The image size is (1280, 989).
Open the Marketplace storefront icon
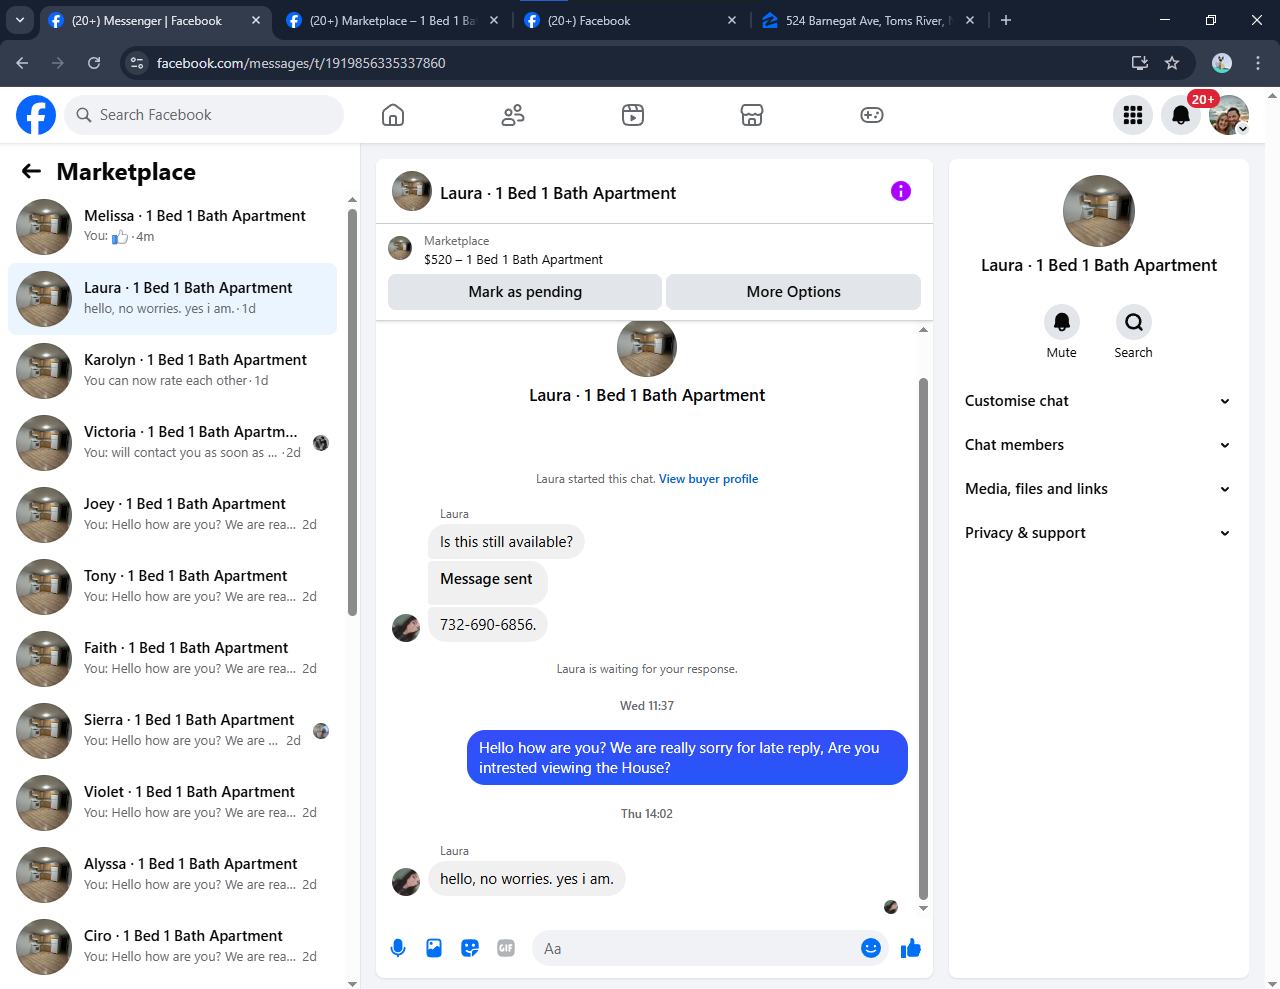click(752, 115)
